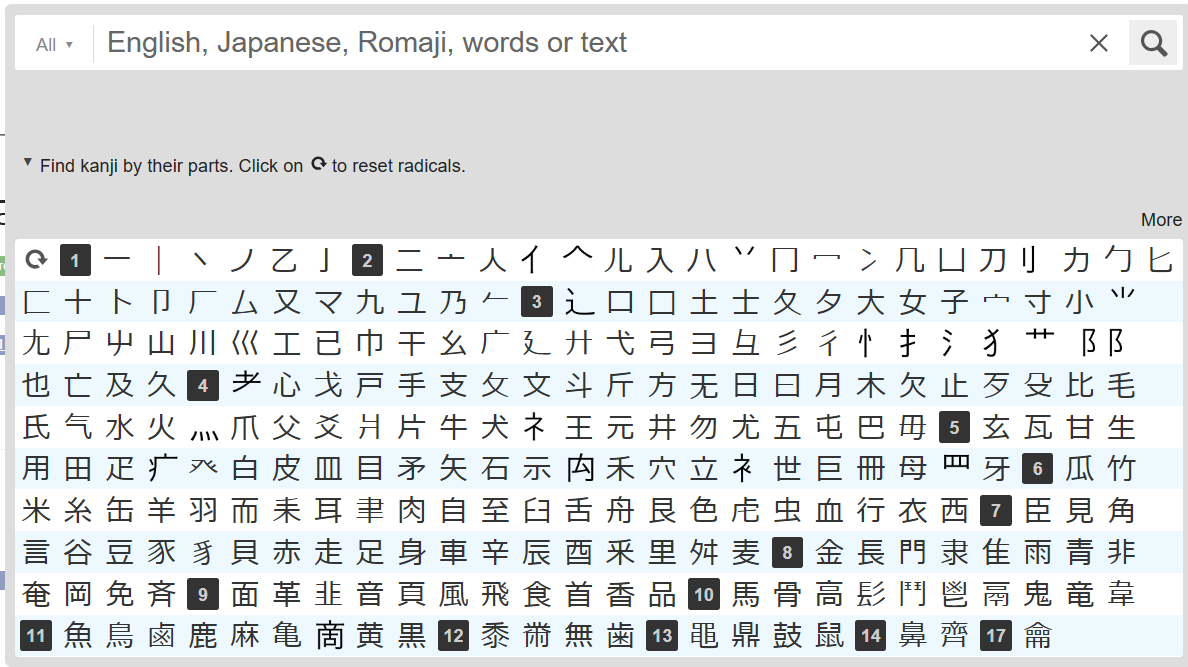Select the 耳 ear radical
Image resolution: width=1188 pixels, height=667 pixels.
pos(328,510)
